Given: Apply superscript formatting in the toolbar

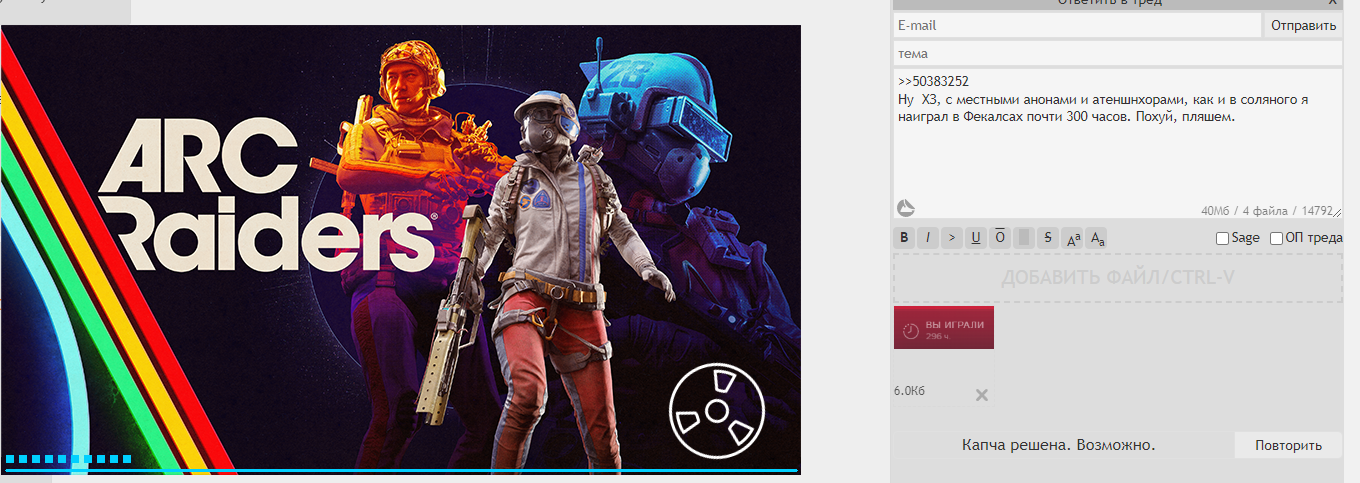Looking at the screenshot, I should (x=1072, y=237).
